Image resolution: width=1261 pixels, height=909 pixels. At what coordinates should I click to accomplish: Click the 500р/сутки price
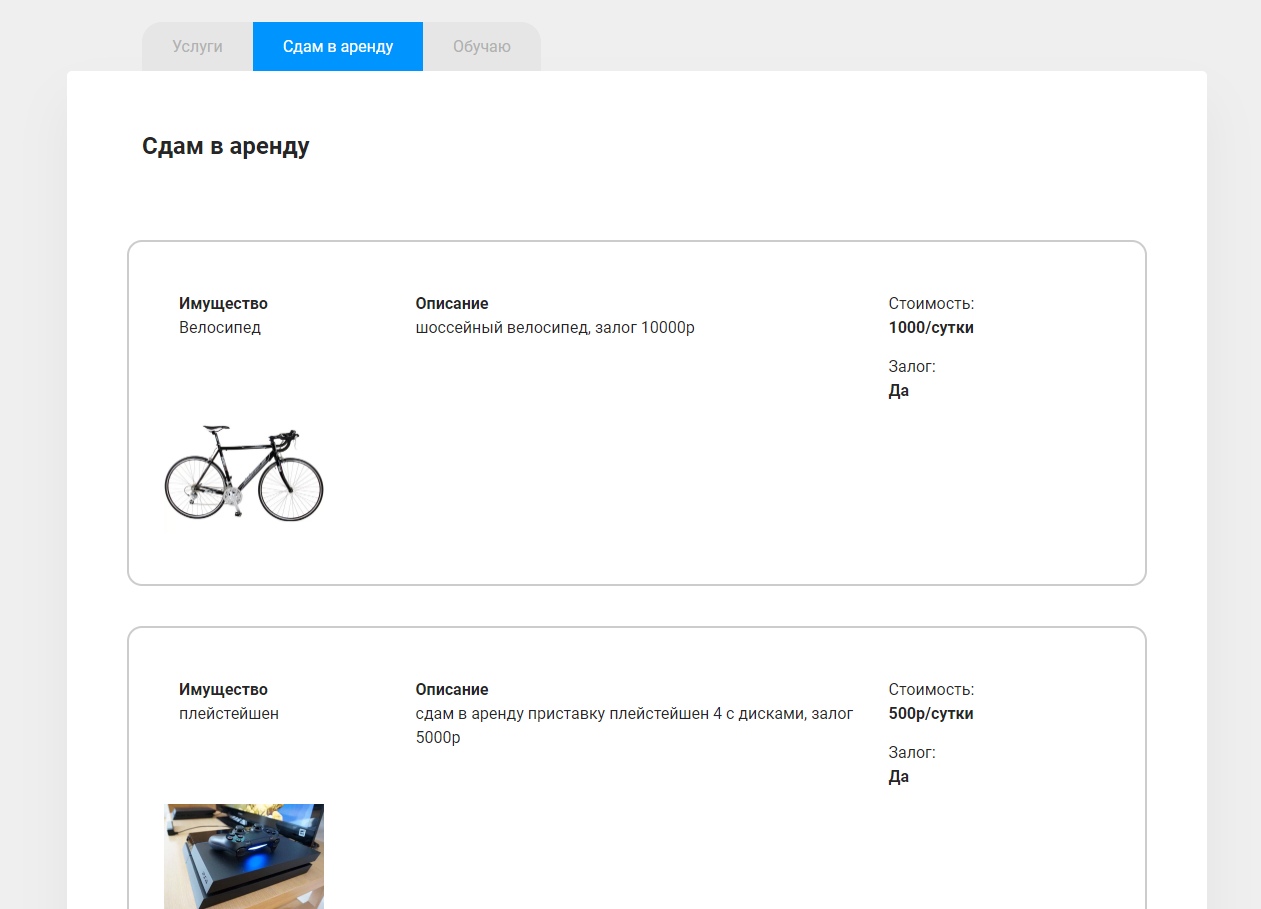point(931,713)
